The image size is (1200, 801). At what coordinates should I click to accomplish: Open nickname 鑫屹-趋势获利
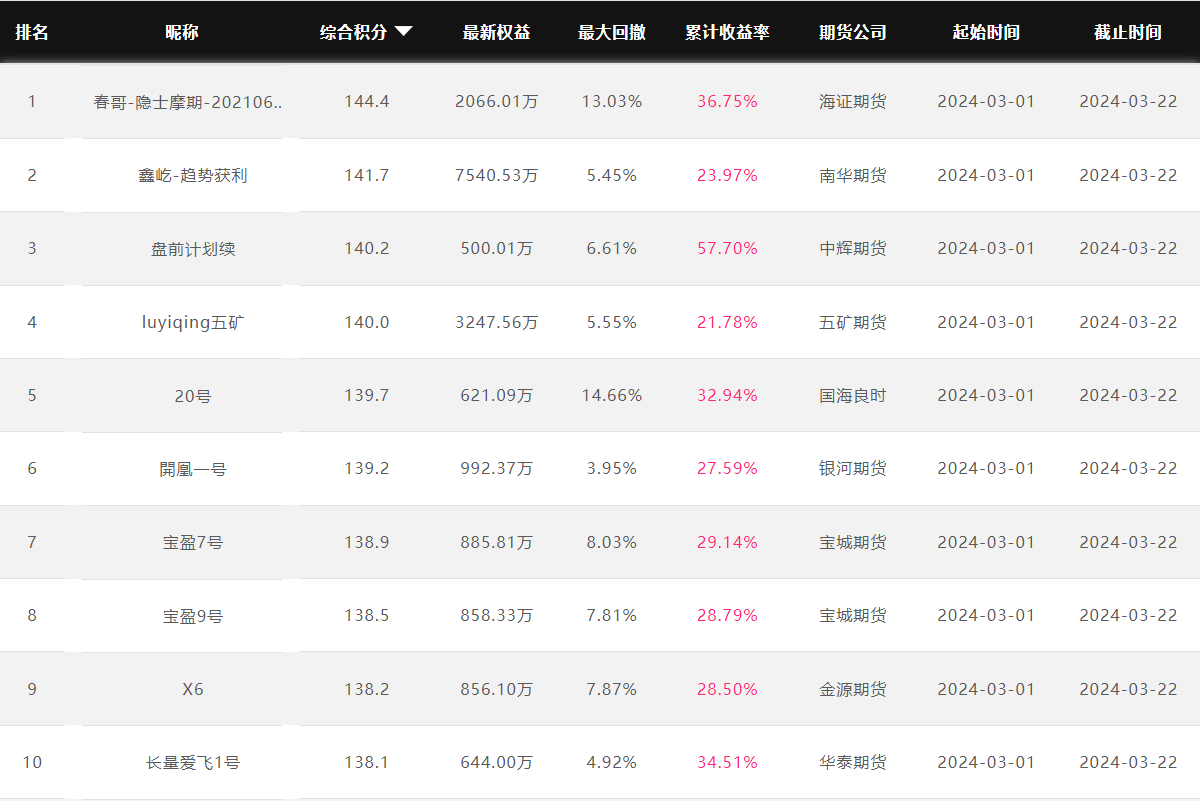[193, 175]
